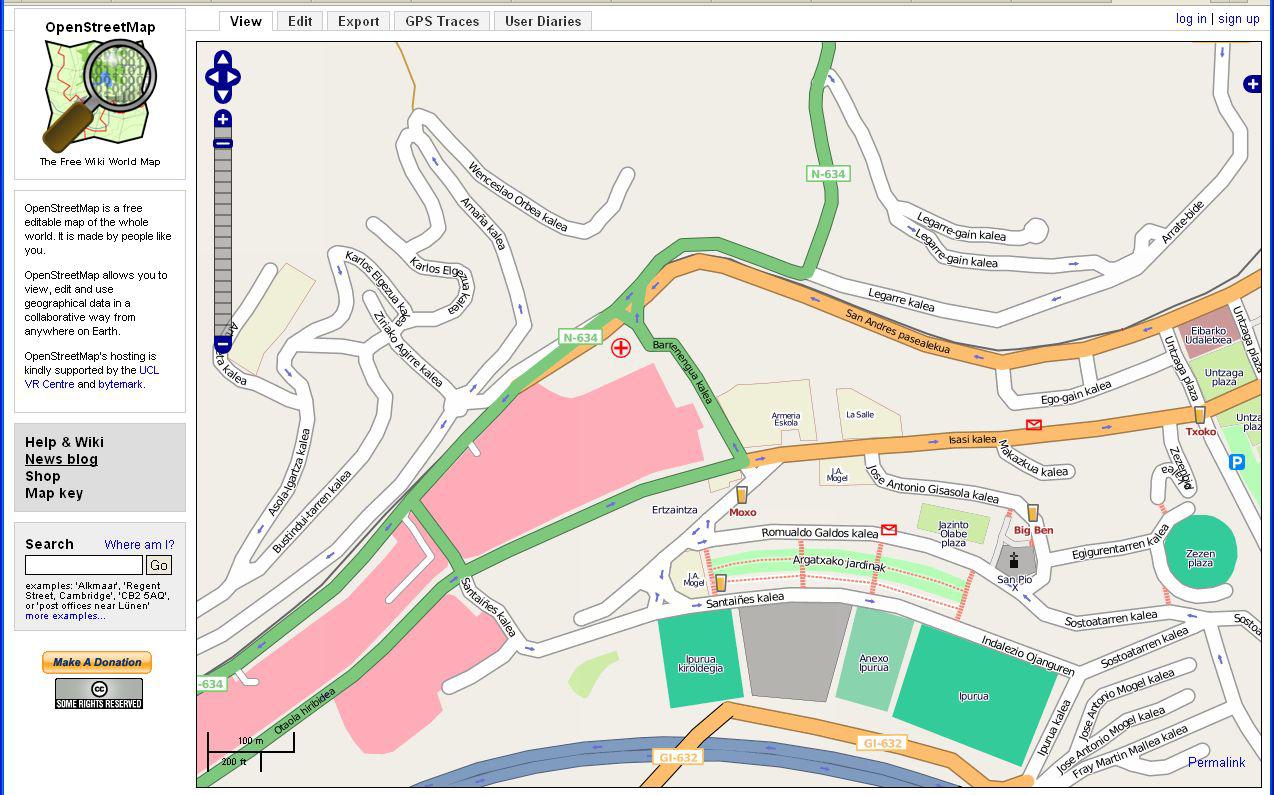Click the Zezen plaza label
The image size is (1274, 795).
tap(1200, 558)
